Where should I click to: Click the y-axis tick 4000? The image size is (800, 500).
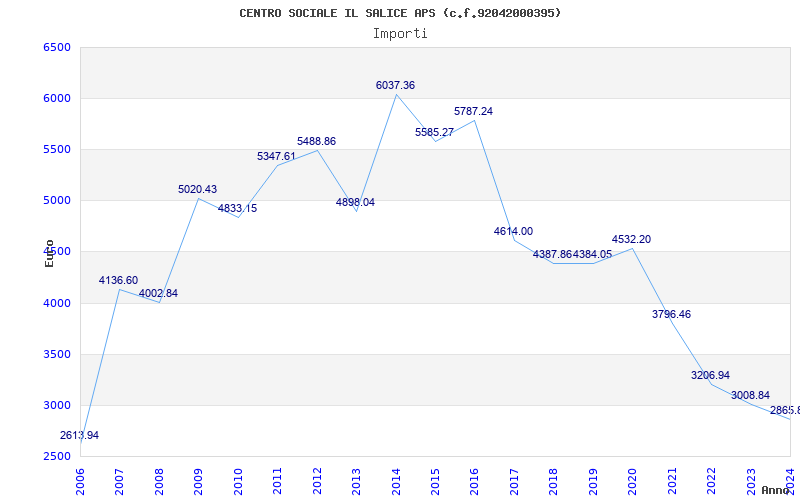[57, 304]
